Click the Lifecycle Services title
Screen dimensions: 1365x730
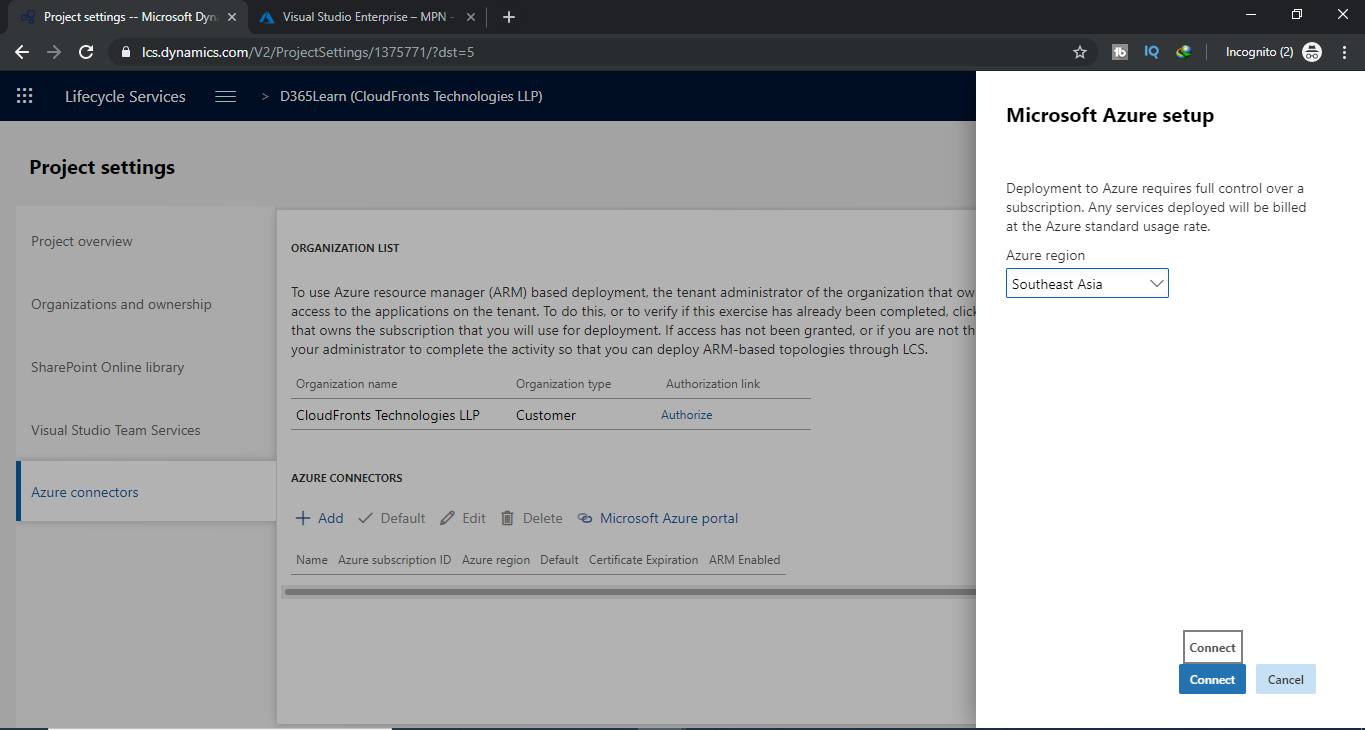click(x=125, y=96)
